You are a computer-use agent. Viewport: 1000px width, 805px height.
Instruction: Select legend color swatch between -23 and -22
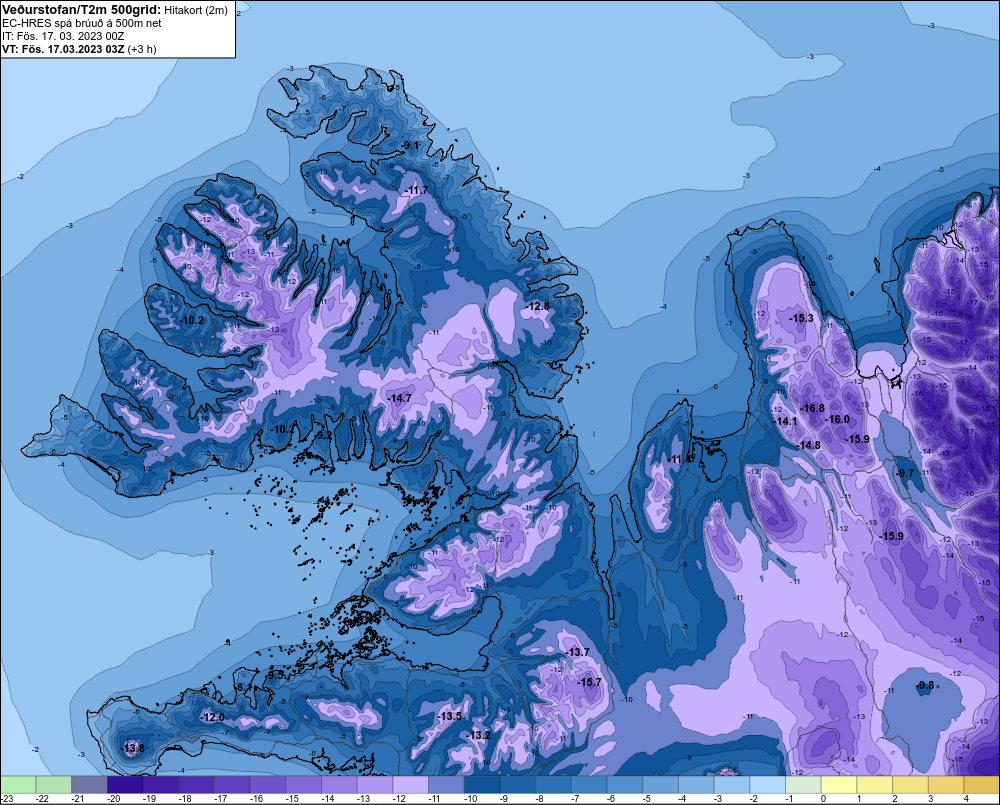[x=18, y=784]
